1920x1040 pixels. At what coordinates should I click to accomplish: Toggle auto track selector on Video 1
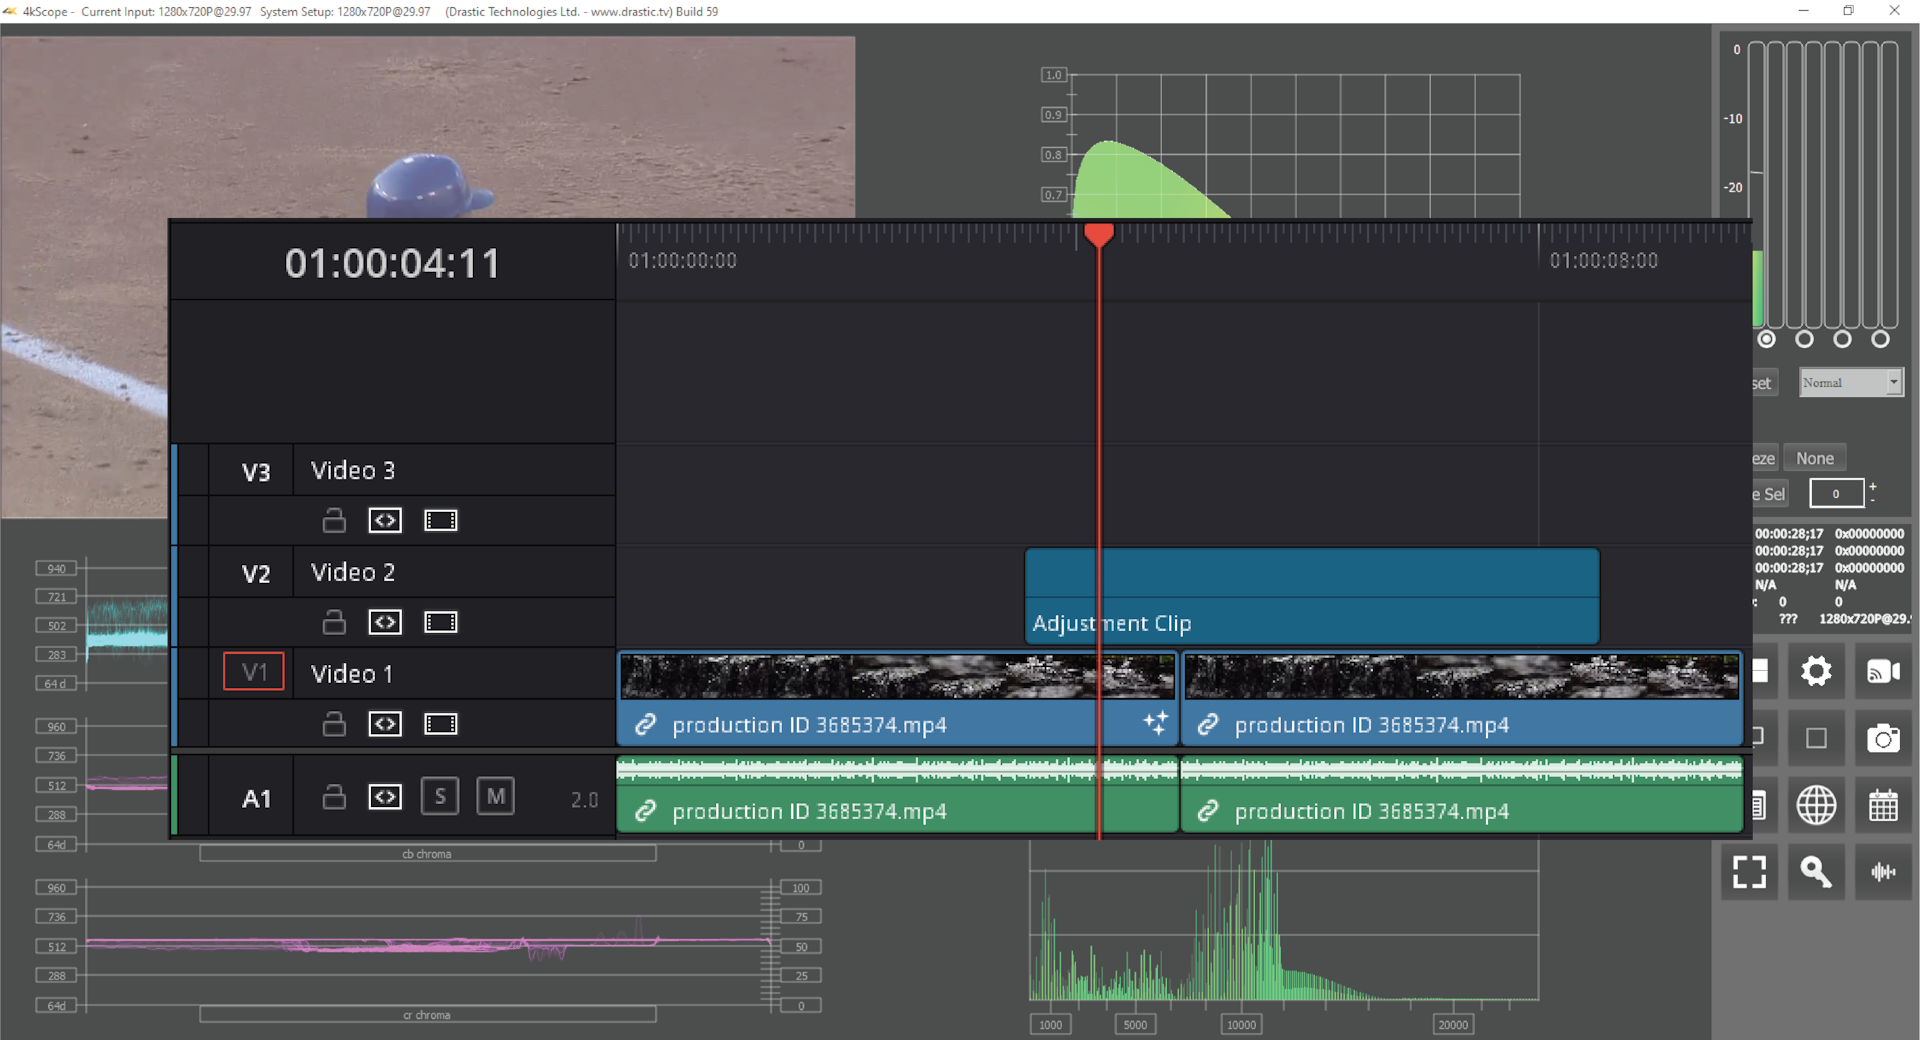click(385, 724)
